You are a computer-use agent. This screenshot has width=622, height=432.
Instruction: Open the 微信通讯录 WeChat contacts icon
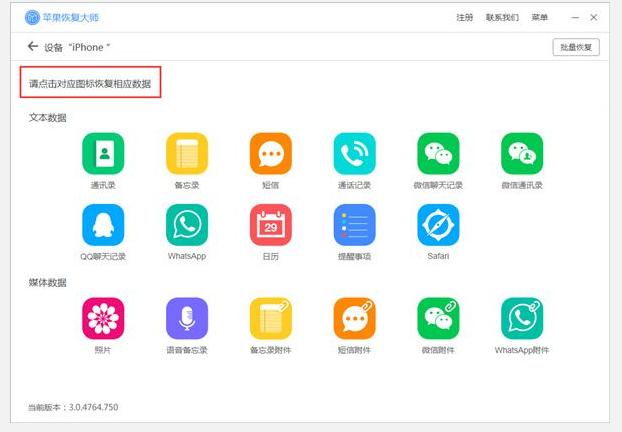522,154
